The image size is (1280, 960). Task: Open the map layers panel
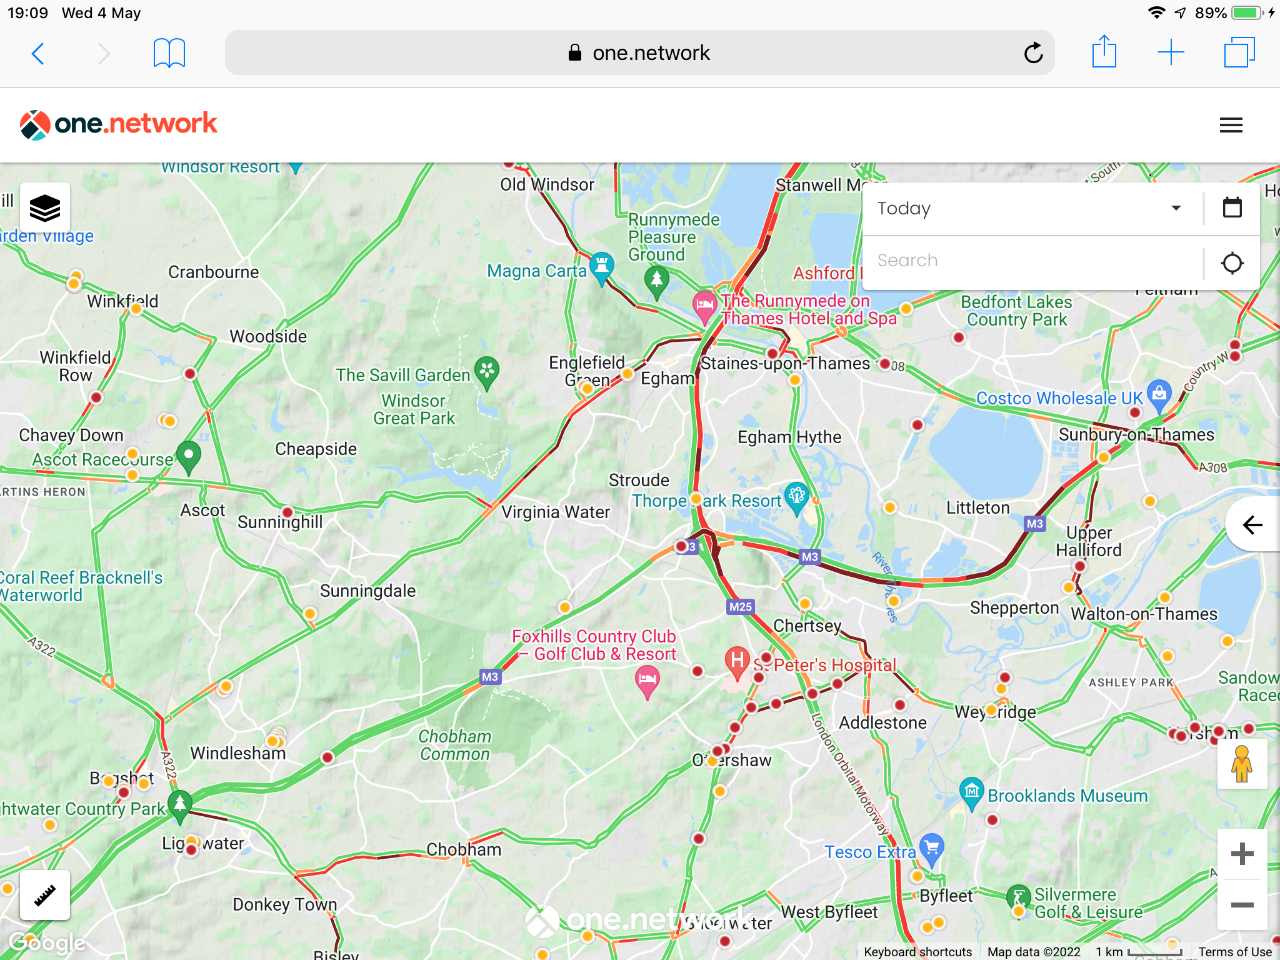pos(45,208)
